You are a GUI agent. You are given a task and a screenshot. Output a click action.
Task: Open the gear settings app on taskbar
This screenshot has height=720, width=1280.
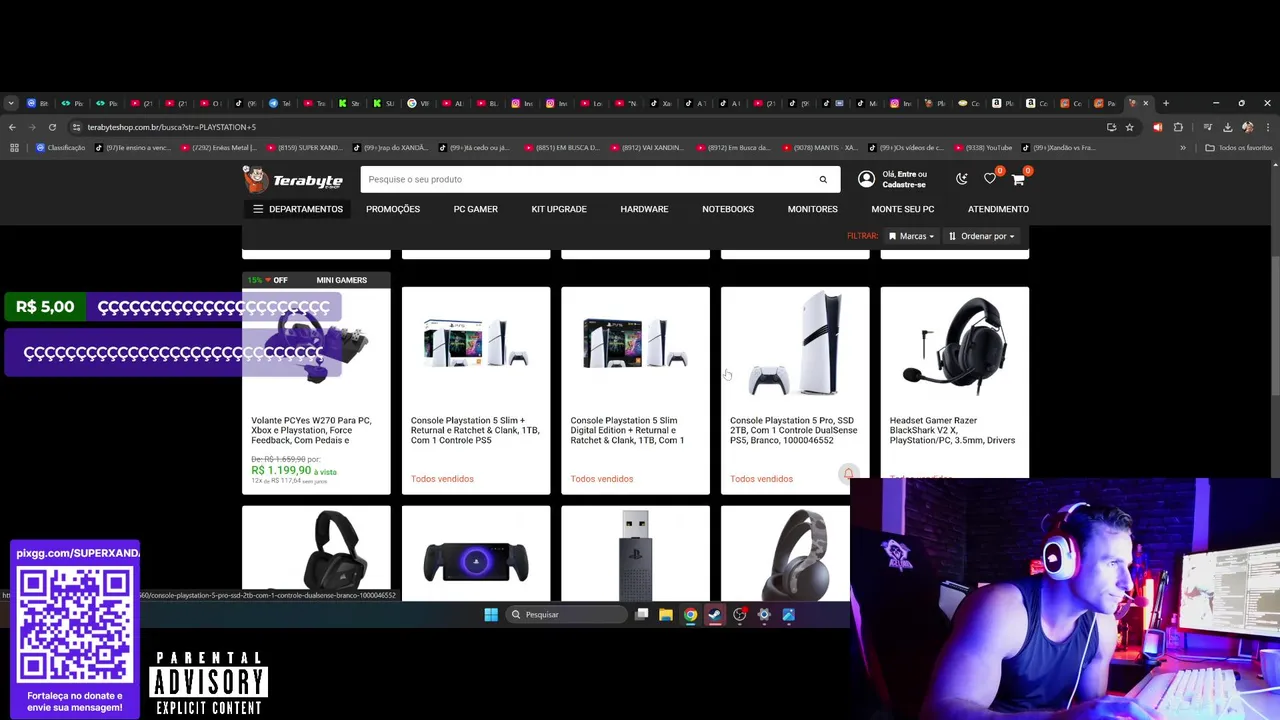(x=764, y=614)
